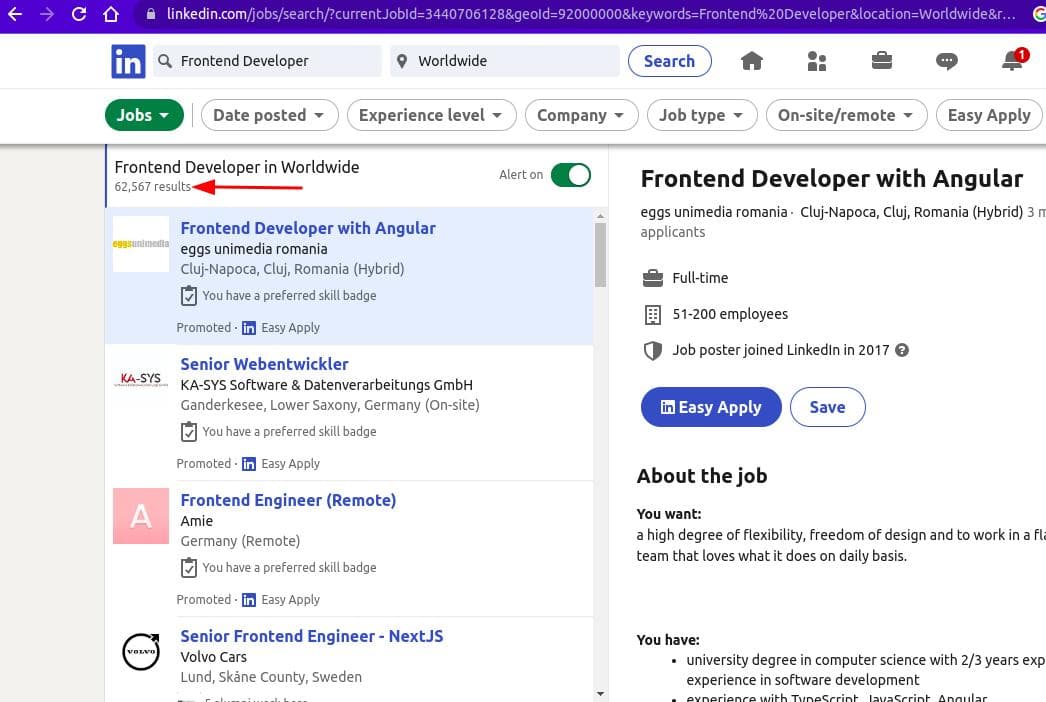Click skill badge icon under Amie job
The width and height of the screenshot is (1046, 702).
pyautogui.click(x=189, y=568)
